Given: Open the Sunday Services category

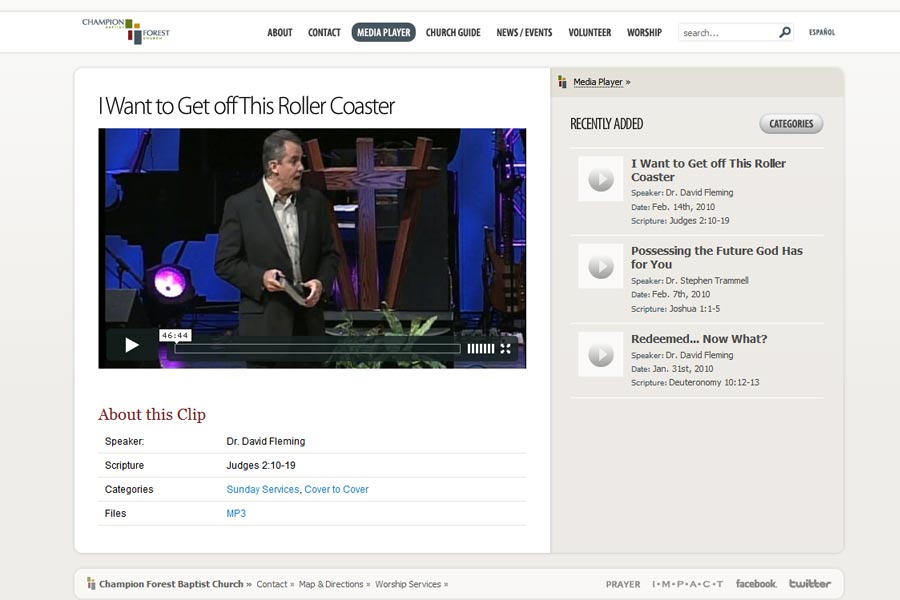Looking at the screenshot, I should (x=263, y=489).
